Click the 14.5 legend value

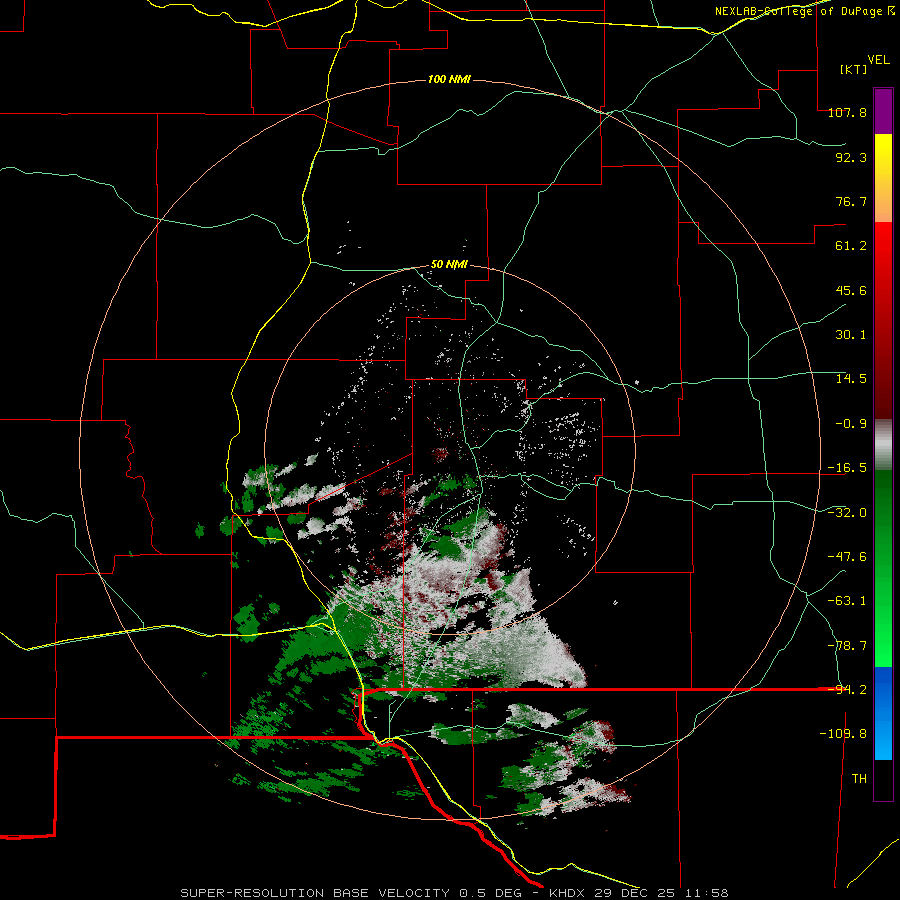[851, 379]
